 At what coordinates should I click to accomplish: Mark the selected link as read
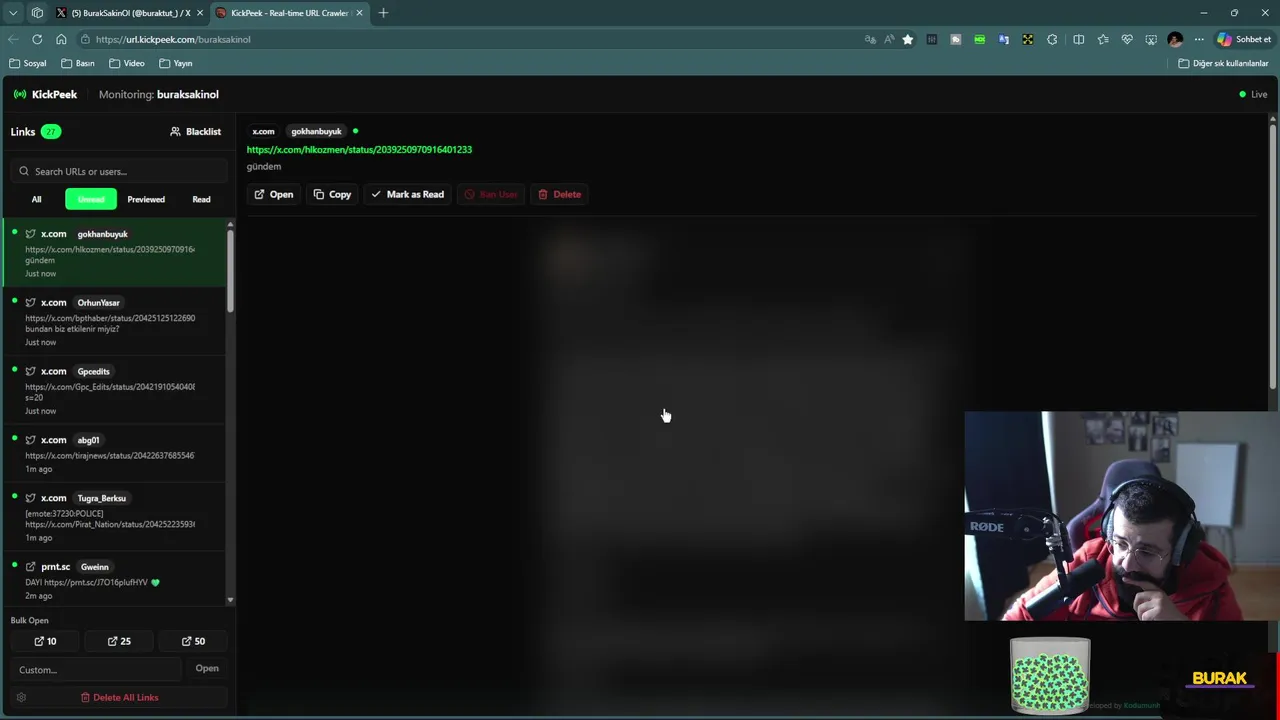point(407,194)
